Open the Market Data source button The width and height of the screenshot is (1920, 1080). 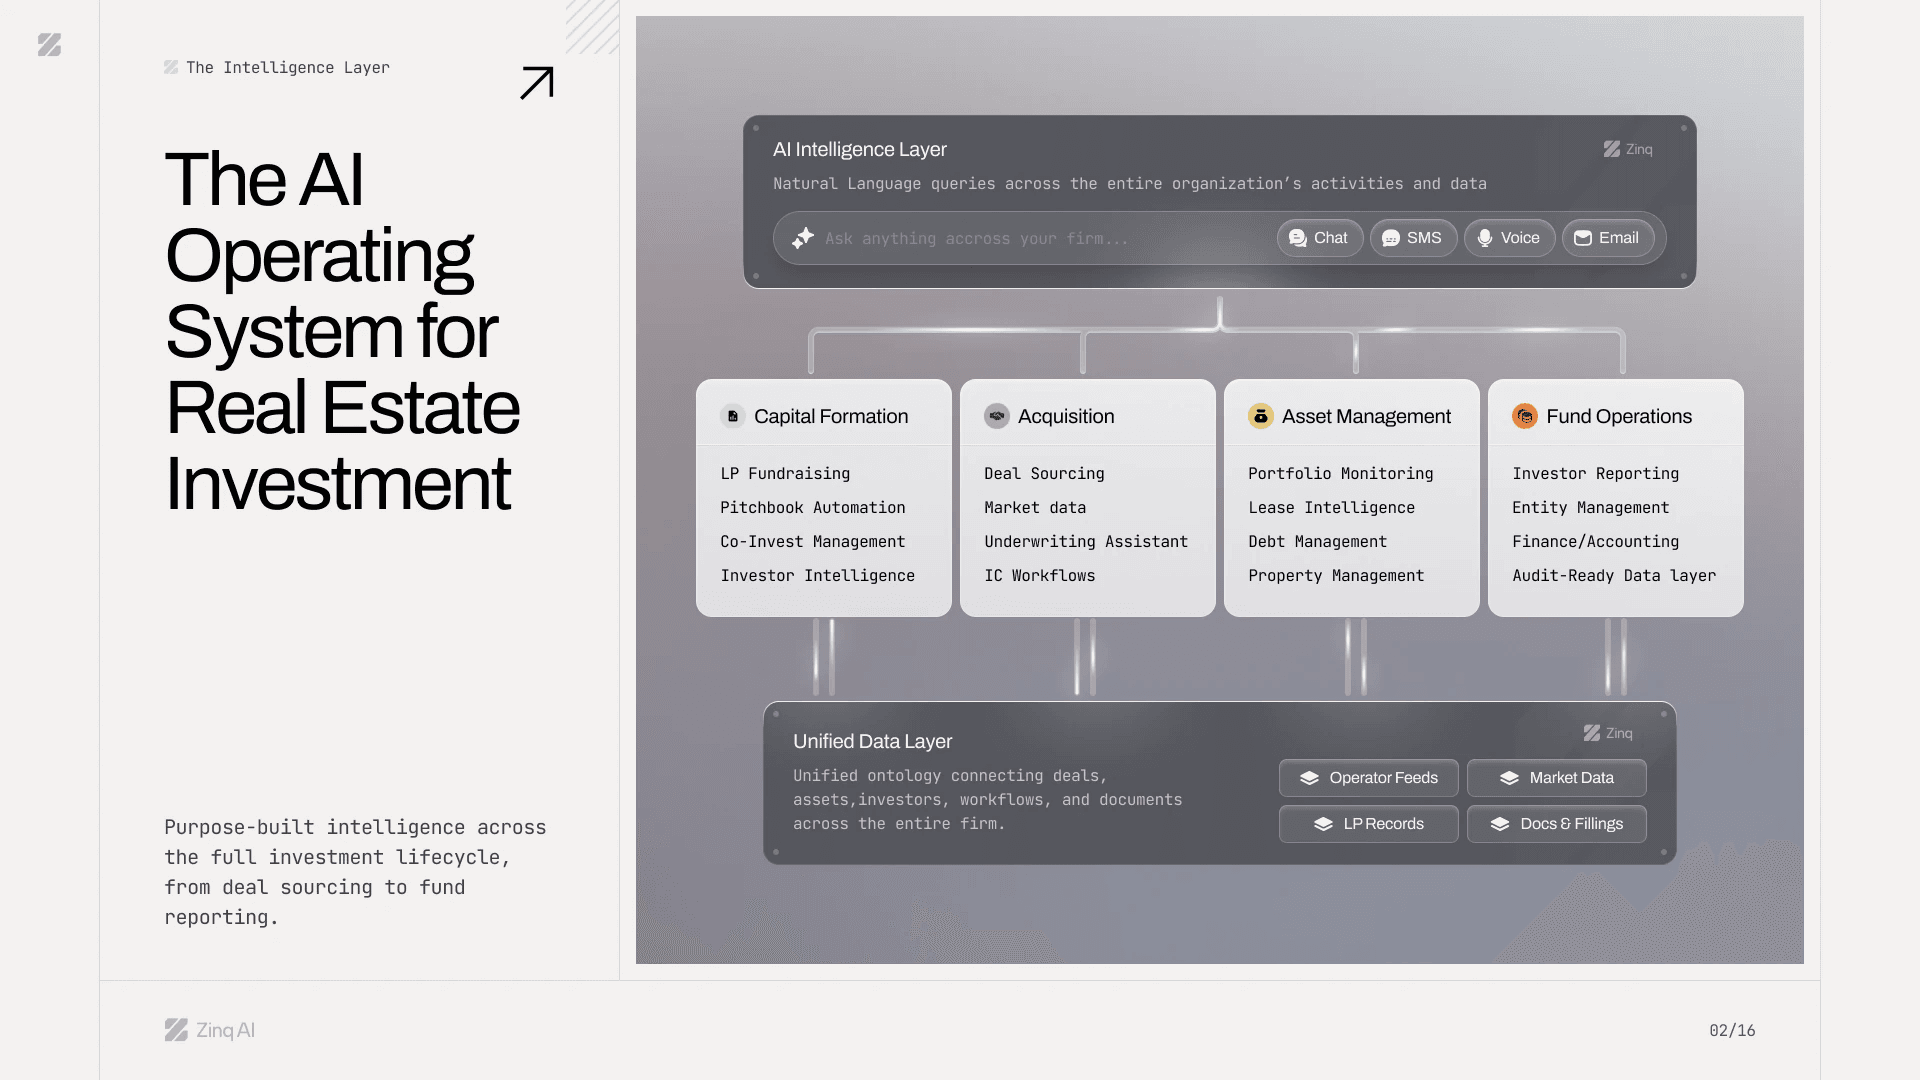(x=1556, y=778)
